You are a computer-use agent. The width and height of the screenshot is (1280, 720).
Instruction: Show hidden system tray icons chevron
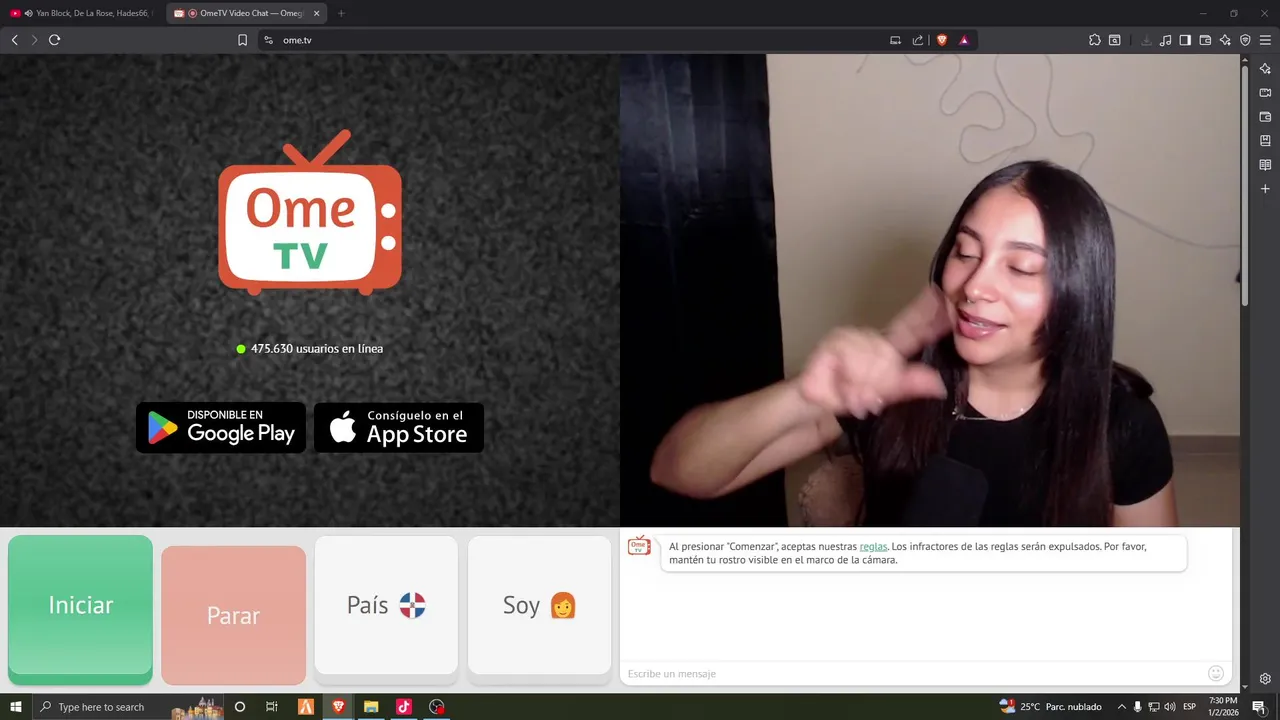coord(1121,707)
